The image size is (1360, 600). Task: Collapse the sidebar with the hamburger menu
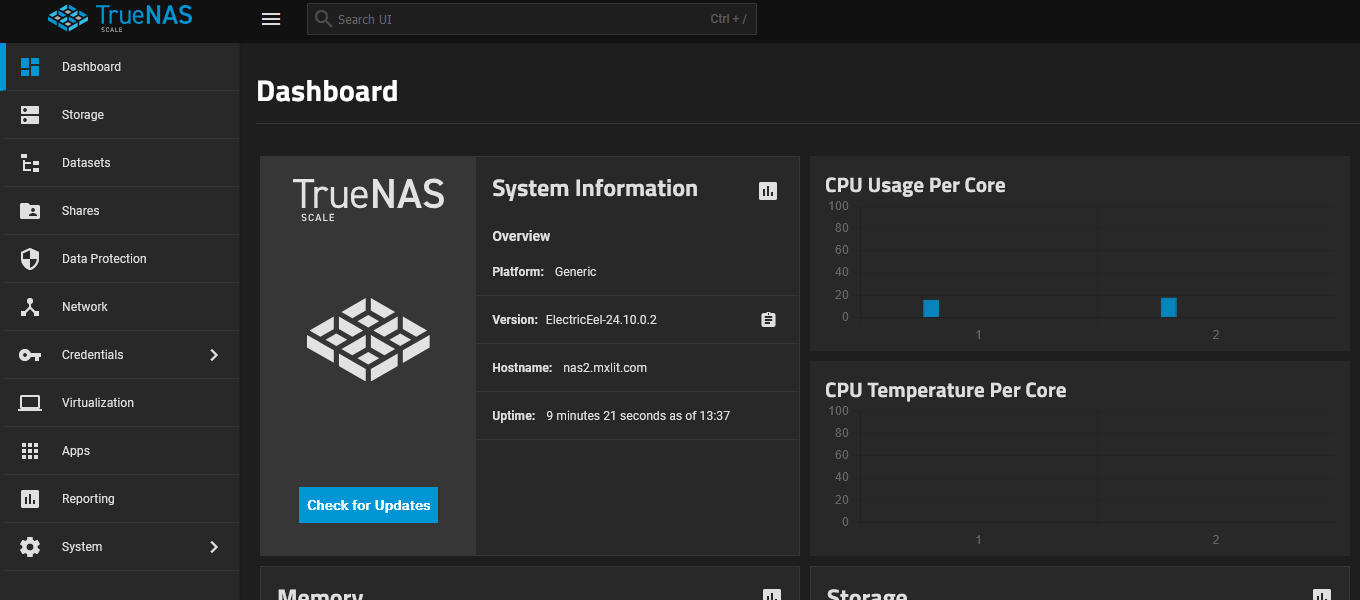(271, 18)
